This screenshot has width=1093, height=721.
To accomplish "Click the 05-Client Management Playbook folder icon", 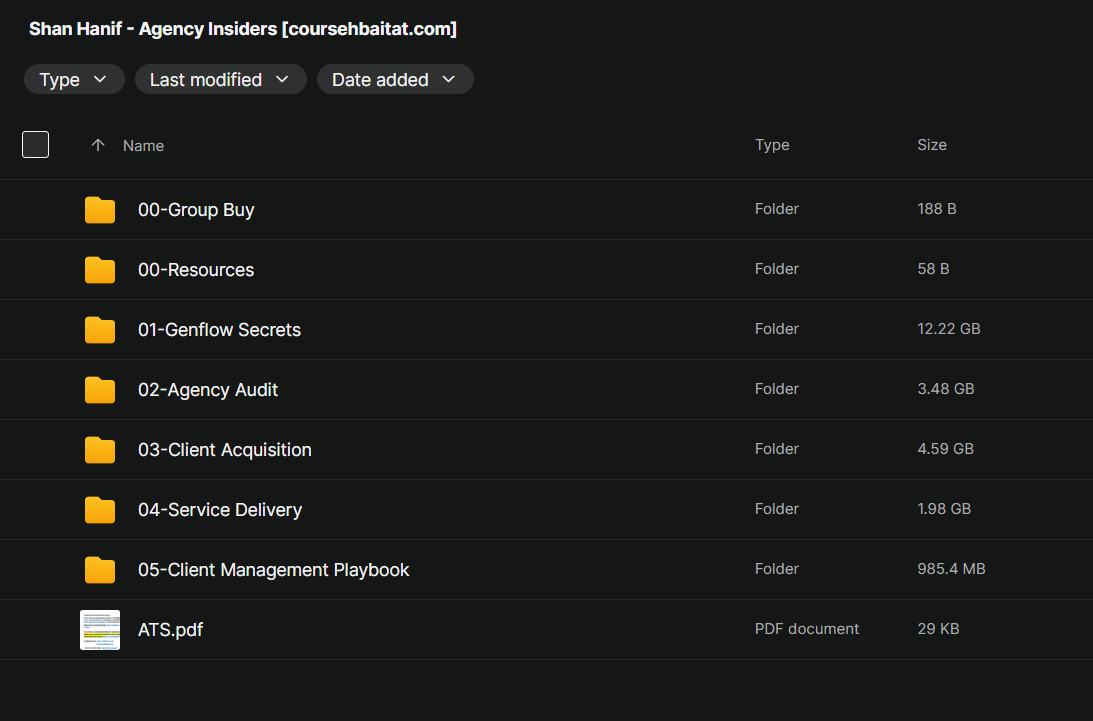I will [x=100, y=570].
